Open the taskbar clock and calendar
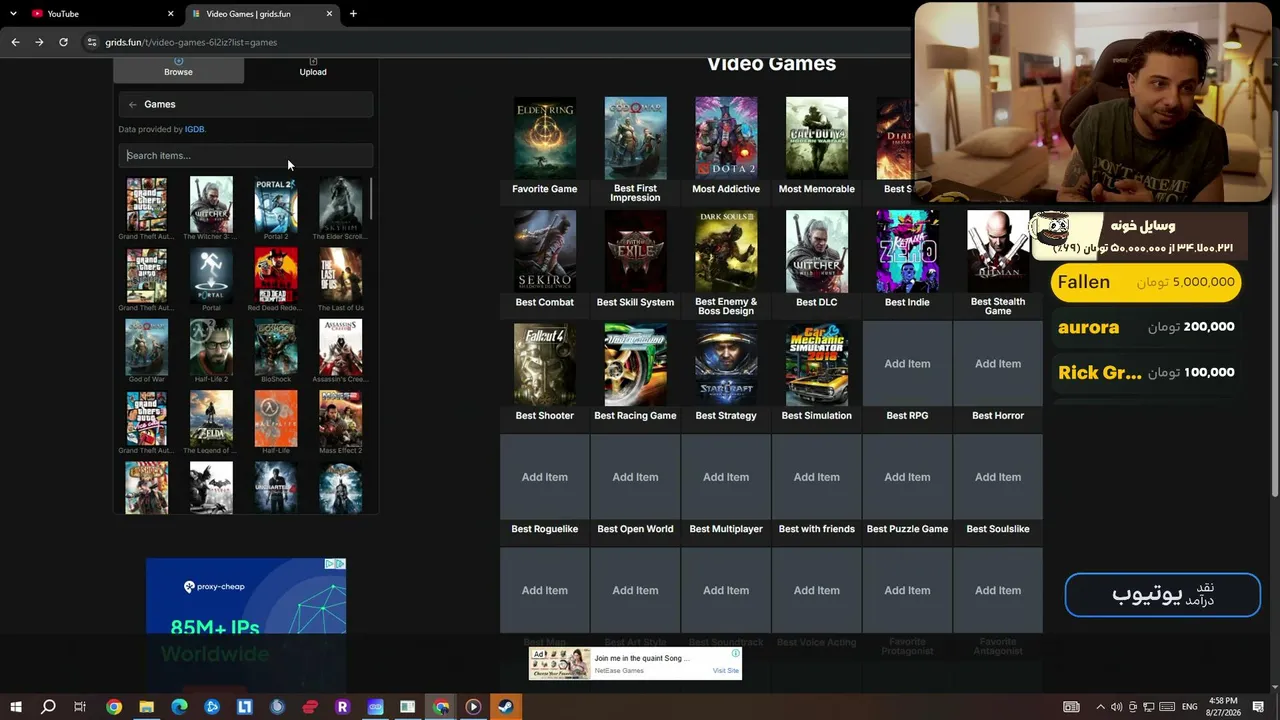 tap(1223, 707)
